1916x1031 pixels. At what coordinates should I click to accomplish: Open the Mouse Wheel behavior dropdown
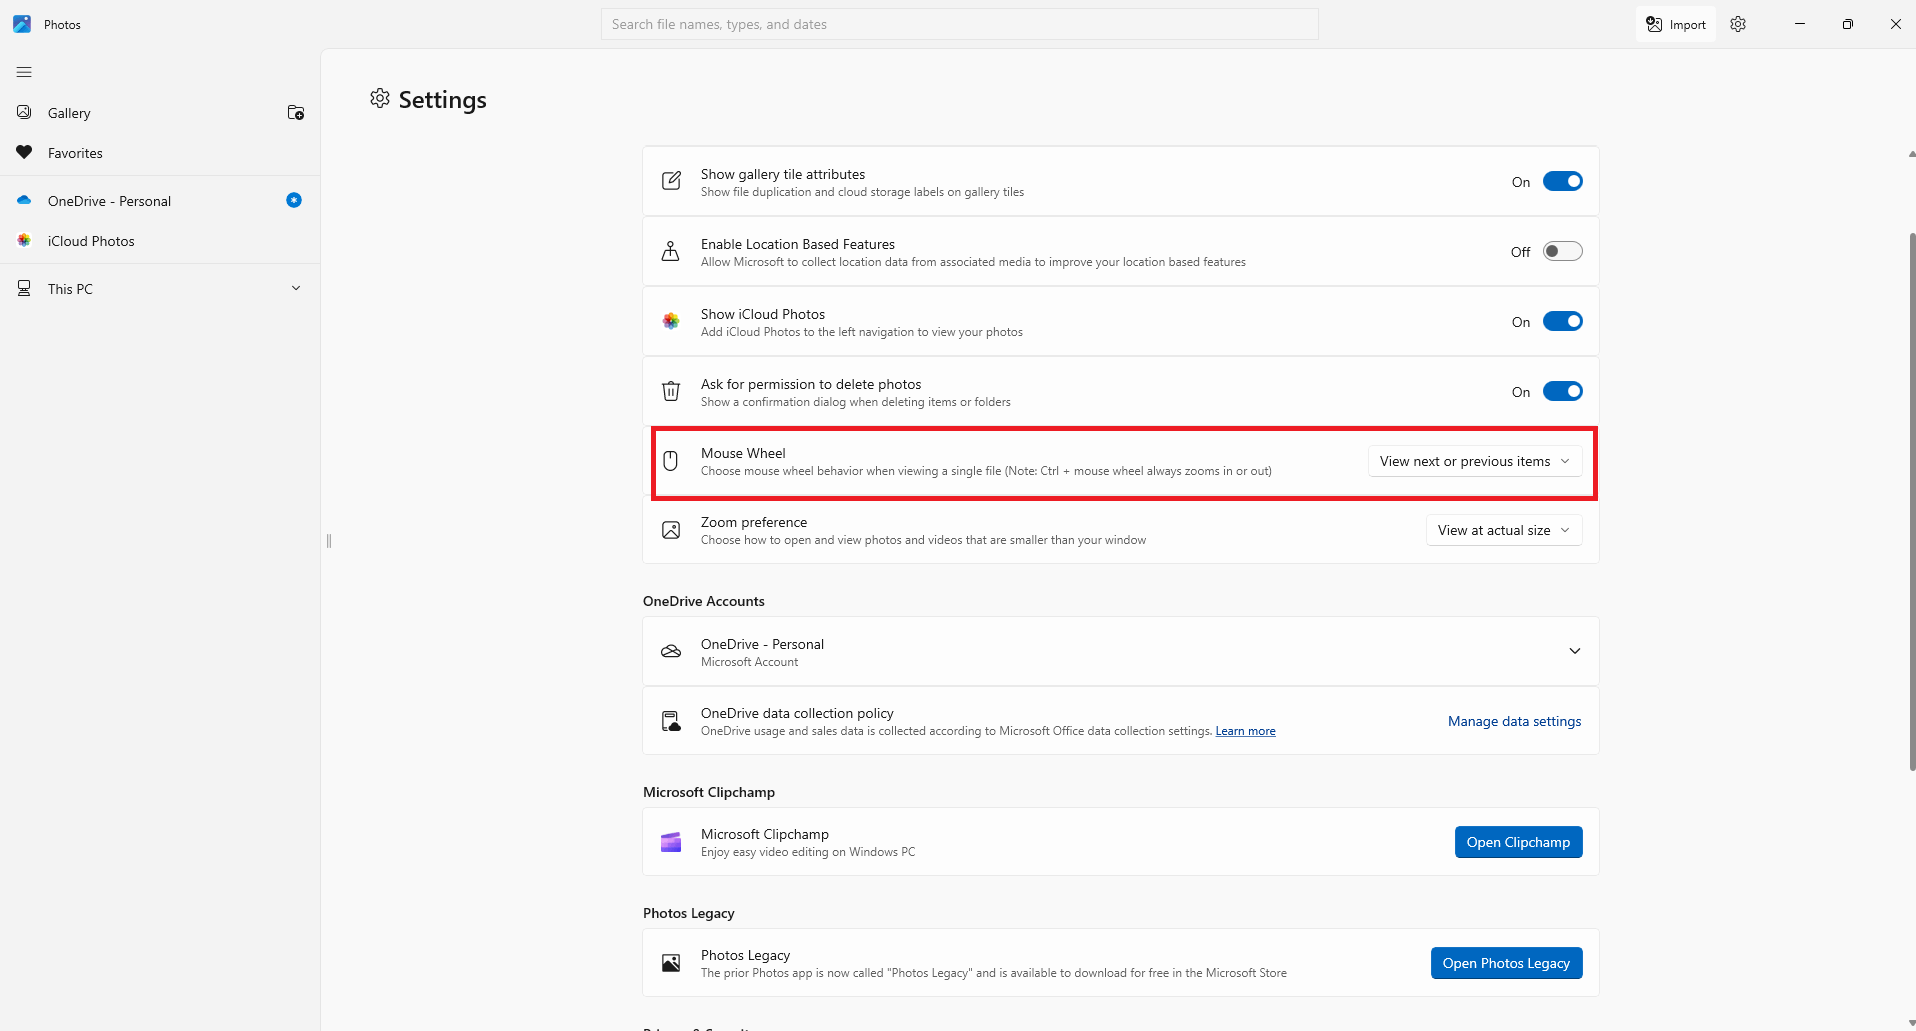pos(1475,461)
